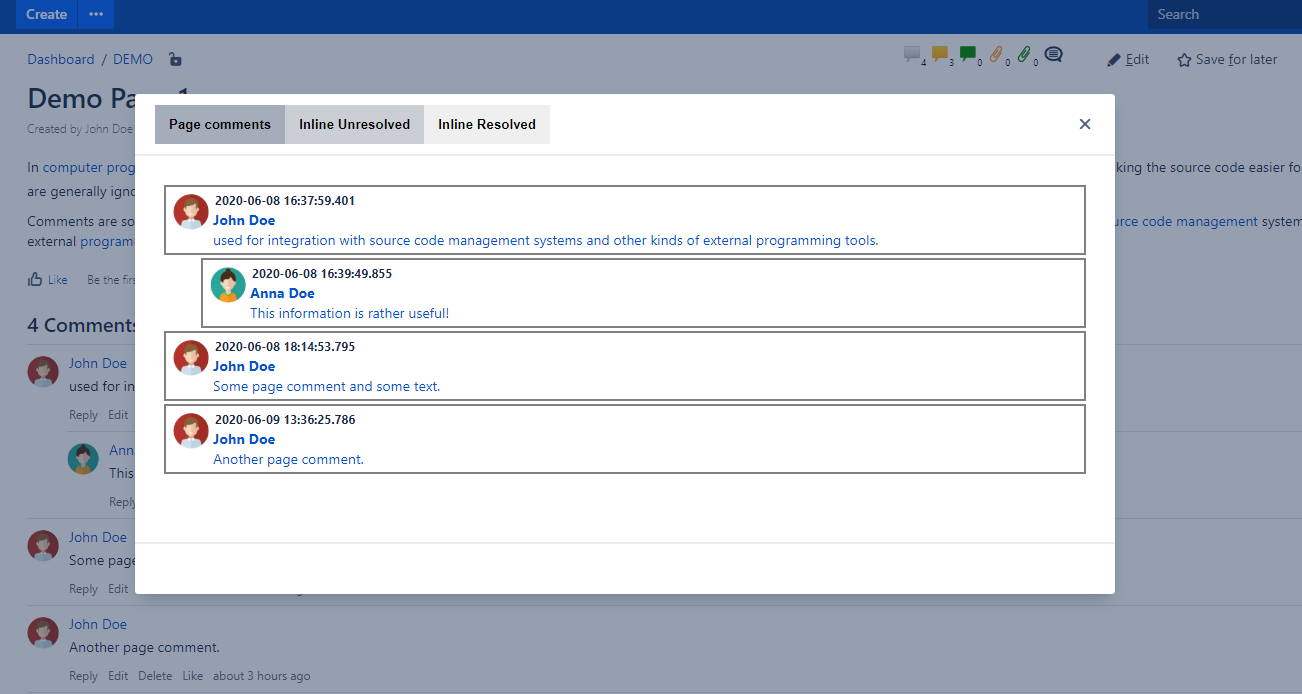Like the Another page comment
Screen dimensions: 1302x694
click(x=192, y=675)
